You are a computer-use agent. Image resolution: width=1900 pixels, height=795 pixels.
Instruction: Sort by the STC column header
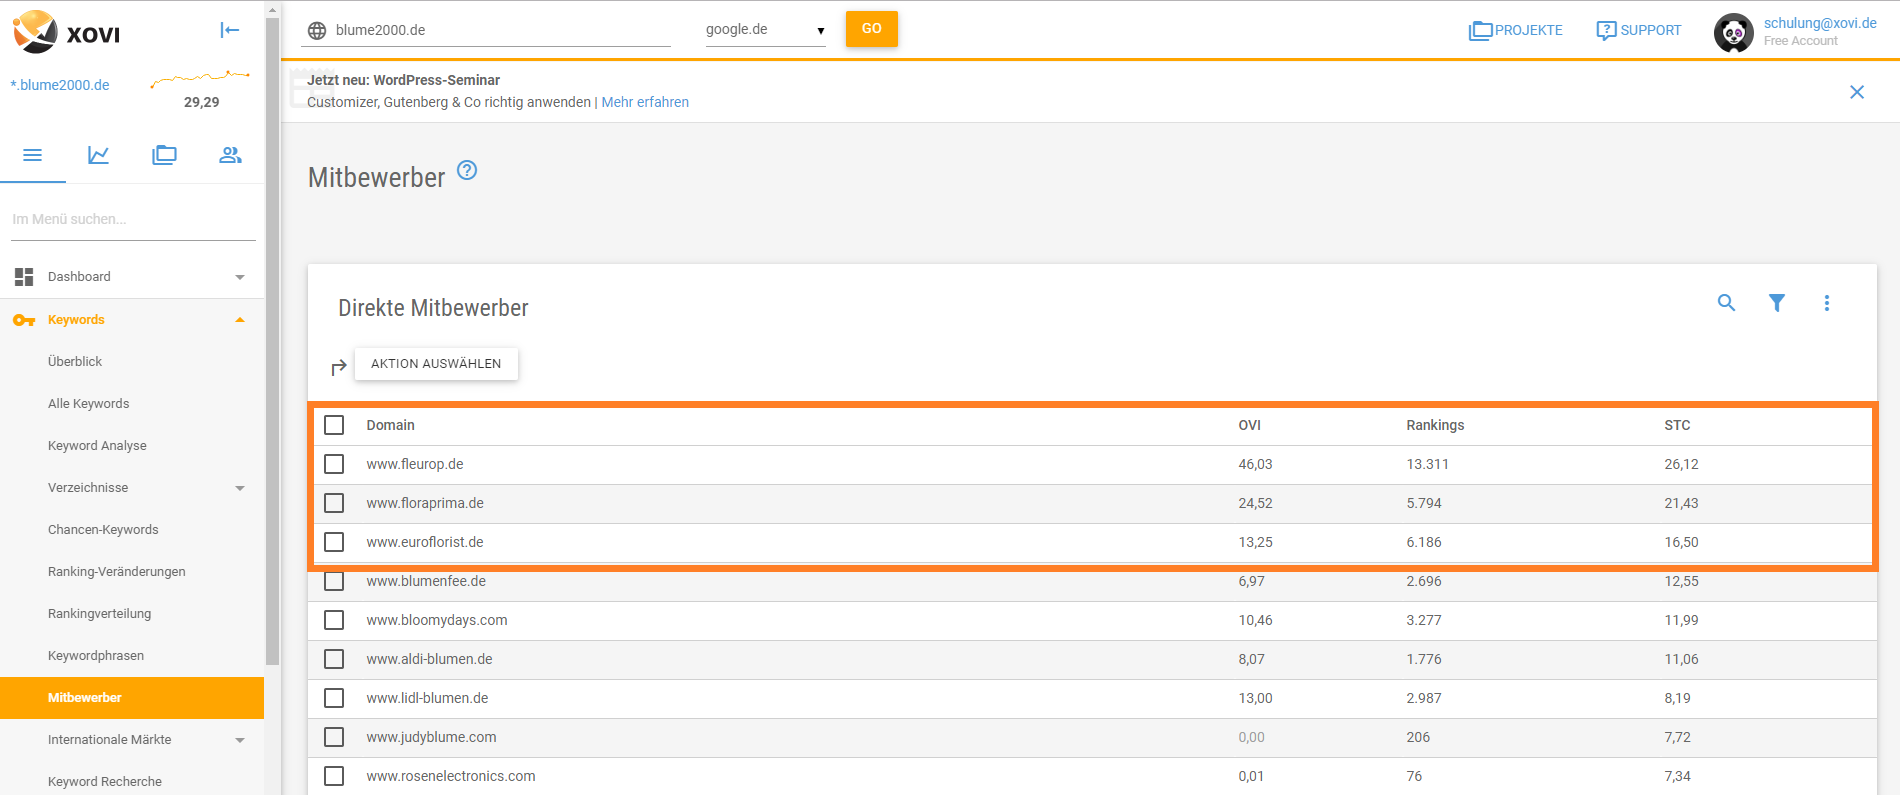coord(1677,425)
